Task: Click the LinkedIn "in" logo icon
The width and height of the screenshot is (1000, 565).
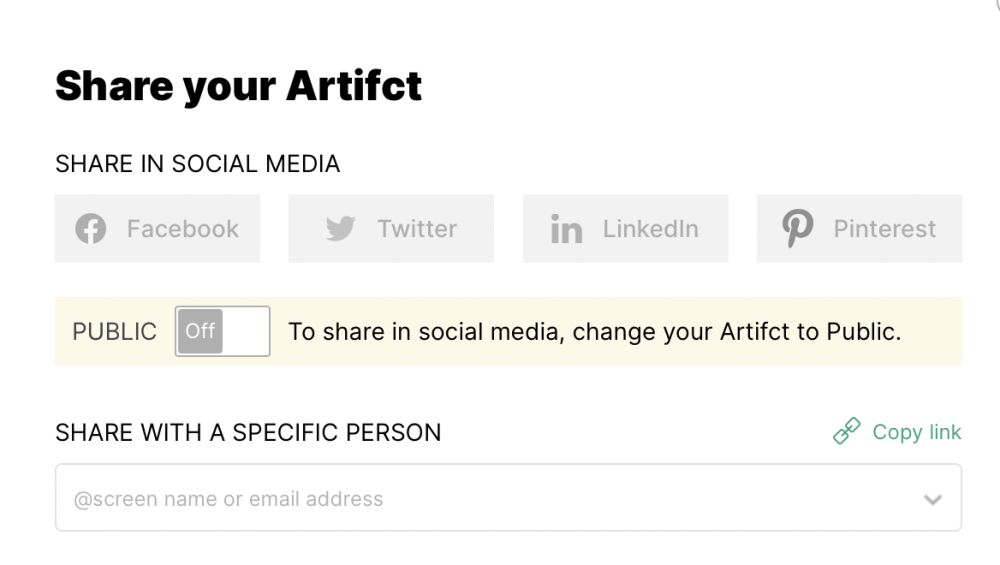Action: pyautogui.click(x=566, y=229)
